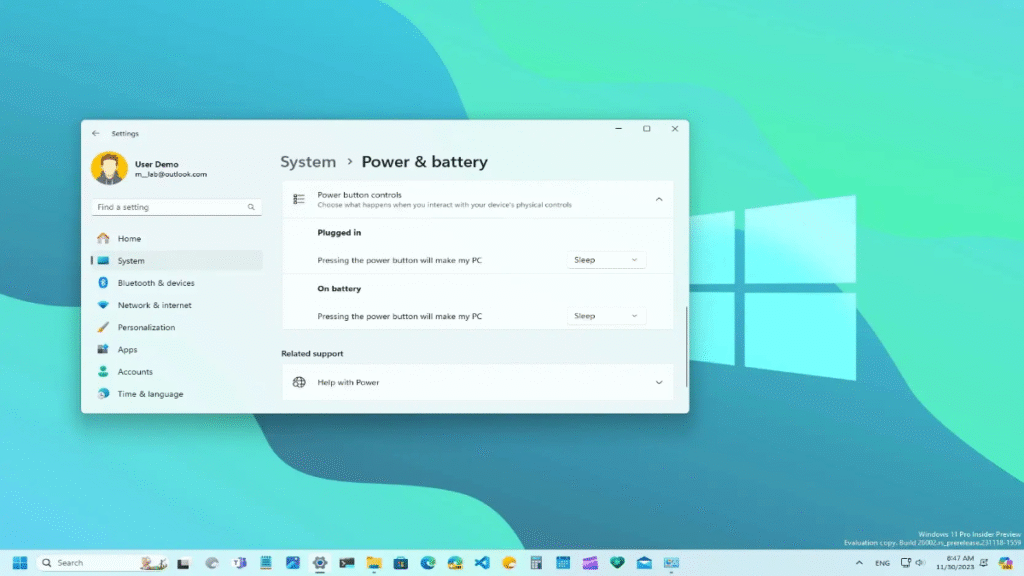
Task: Collapse the Power button controls section
Action: click(x=659, y=199)
